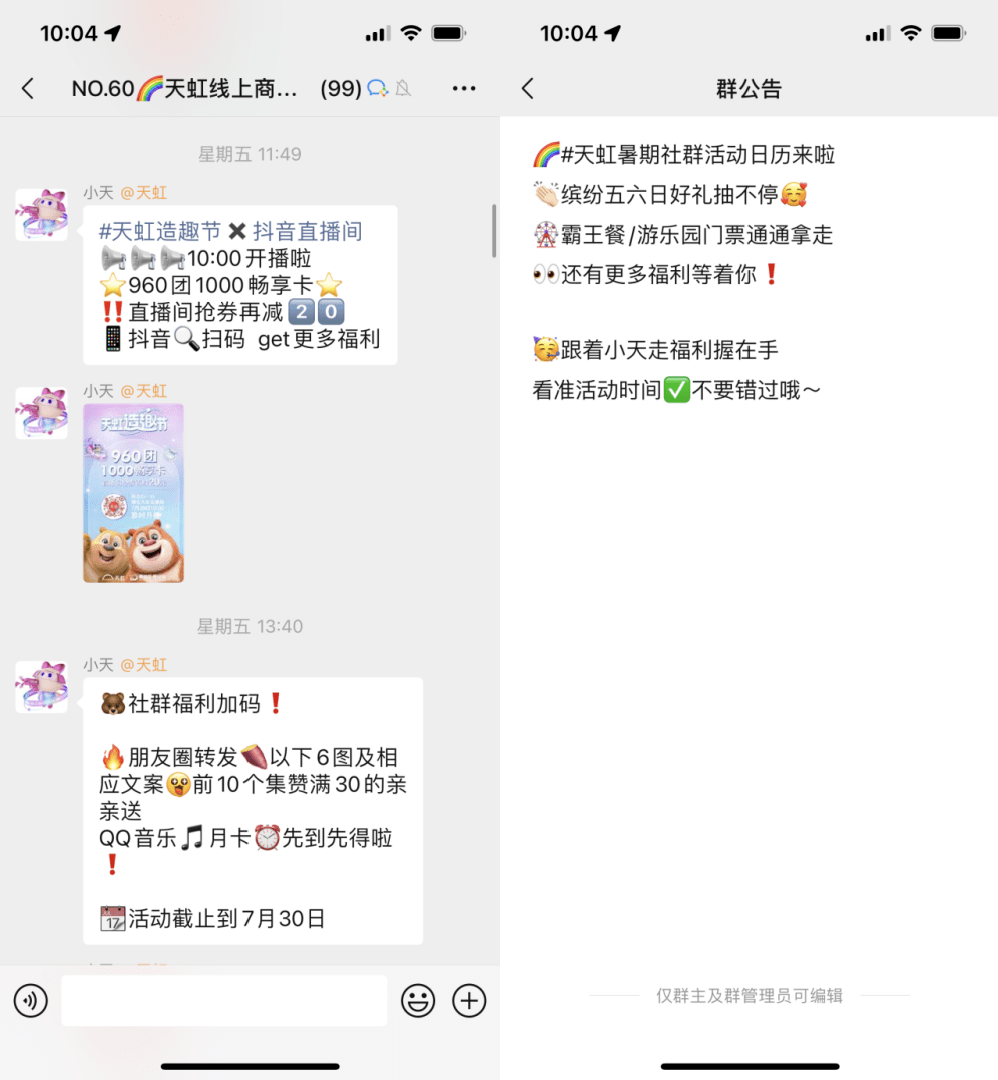Go back from 群公告 page
The width and height of the screenshot is (998, 1080).
[x=528, y=89]
